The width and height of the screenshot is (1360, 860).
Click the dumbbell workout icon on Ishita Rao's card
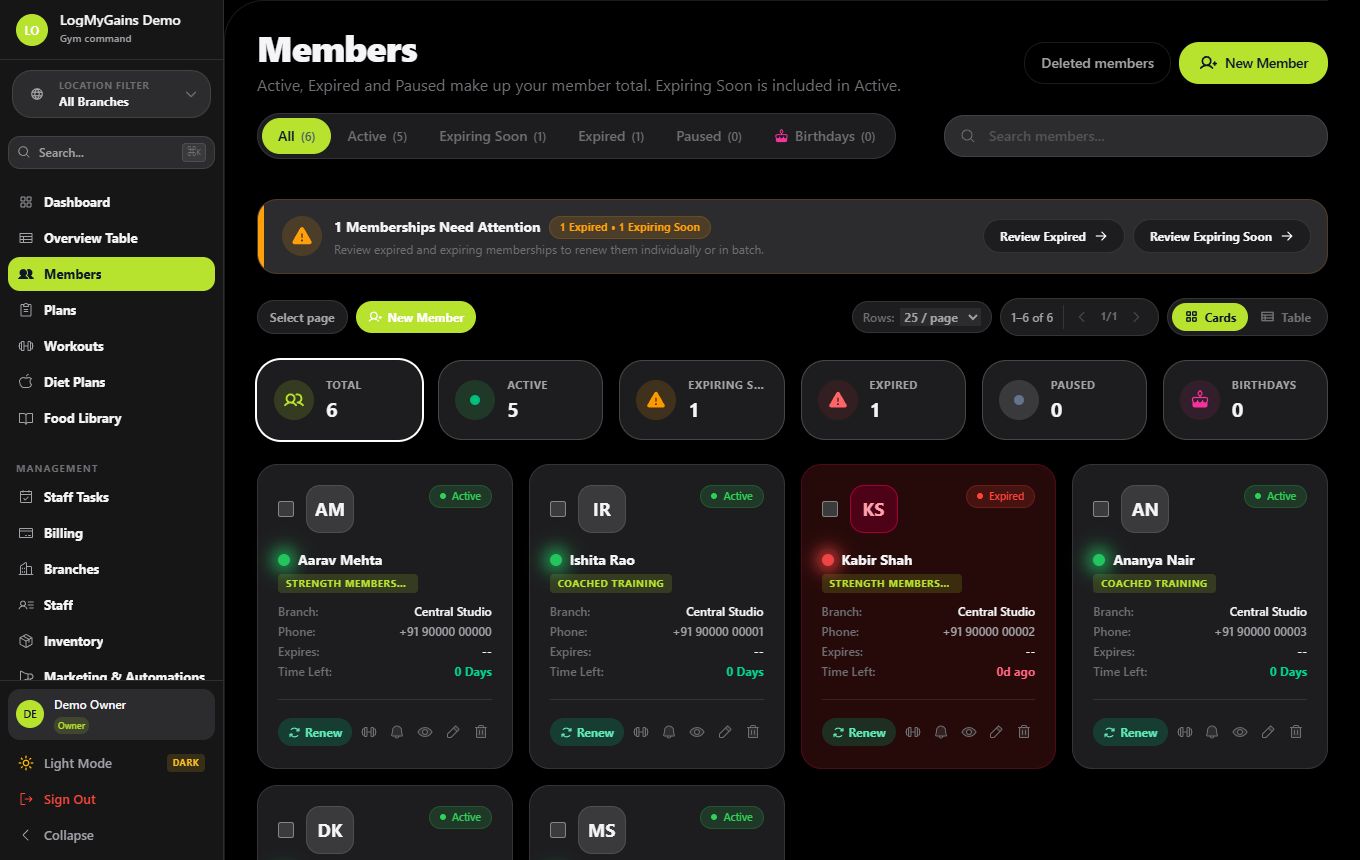pyautogui.click(x=641, y=732)
